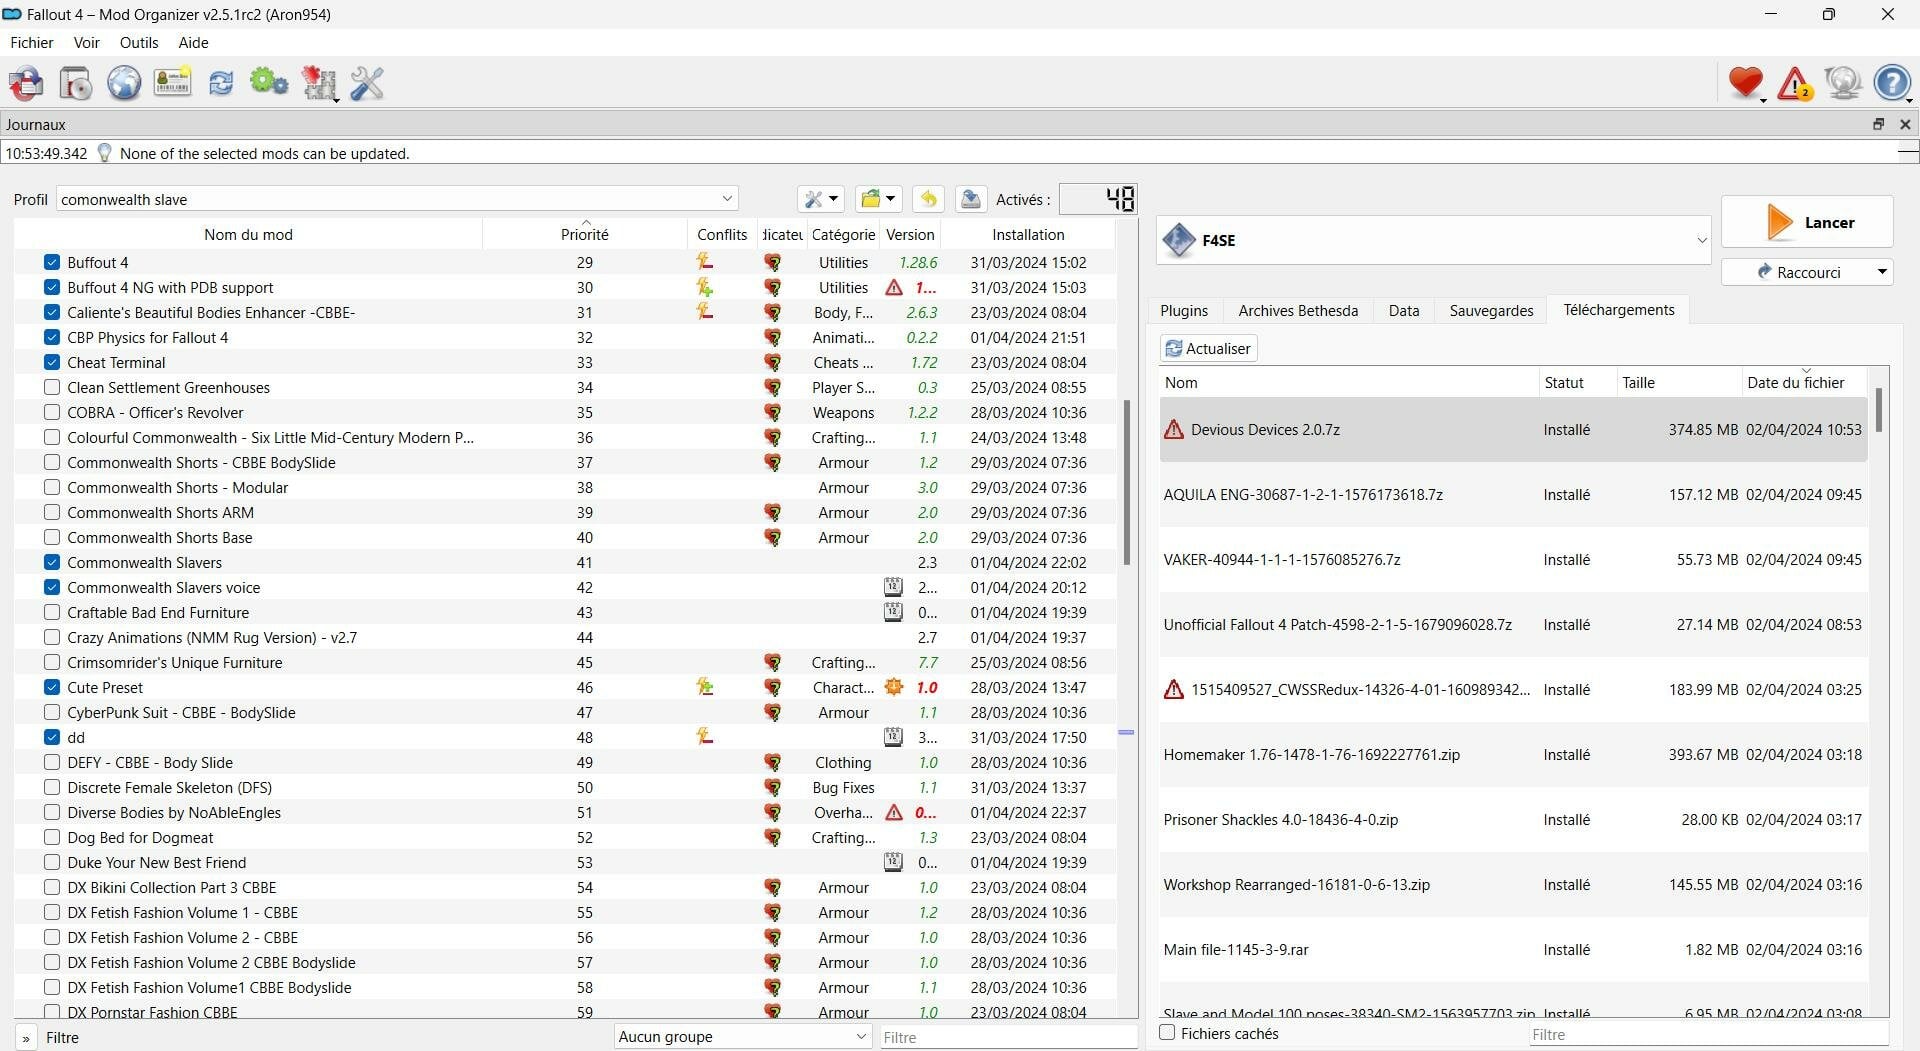
Task: Click the Nexus flag icon for Cheat Terminal
Action: click(x=772, y=362)
